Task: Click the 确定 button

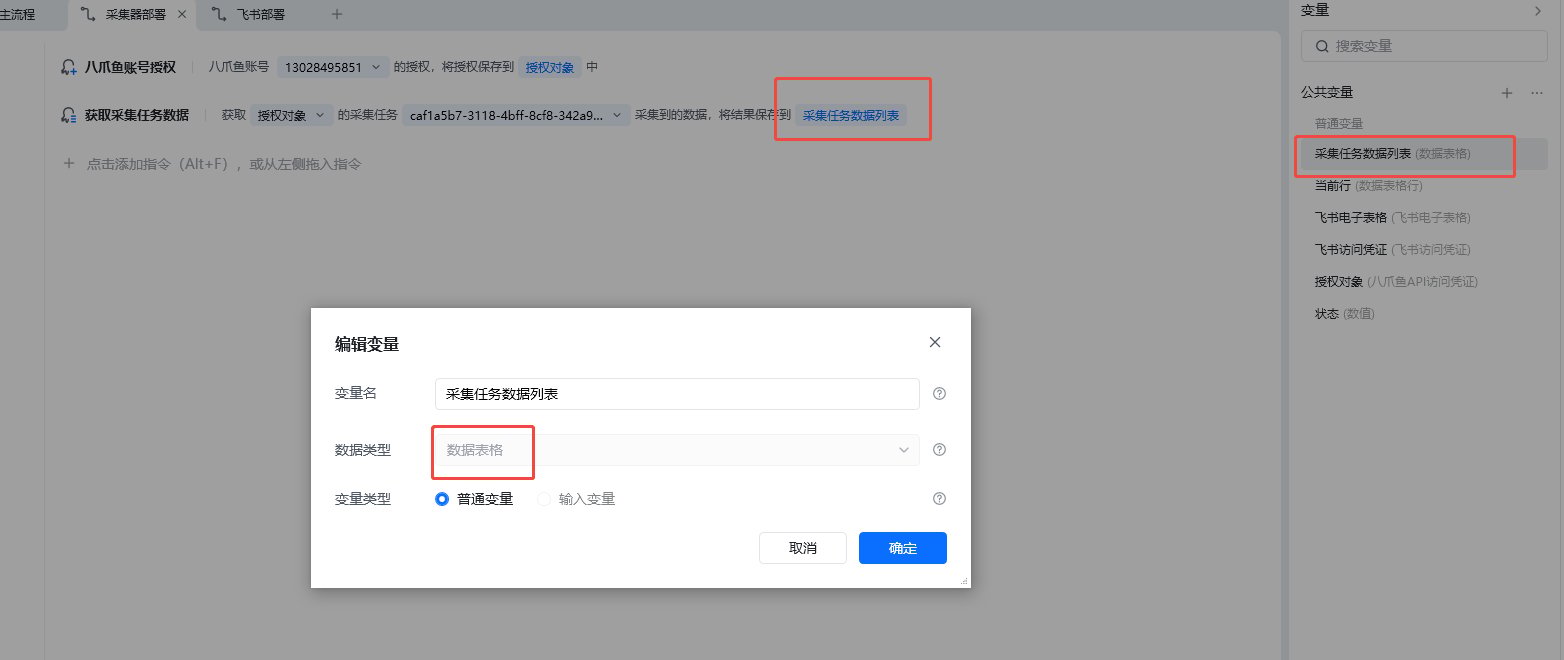Action: tap(903, 548)
